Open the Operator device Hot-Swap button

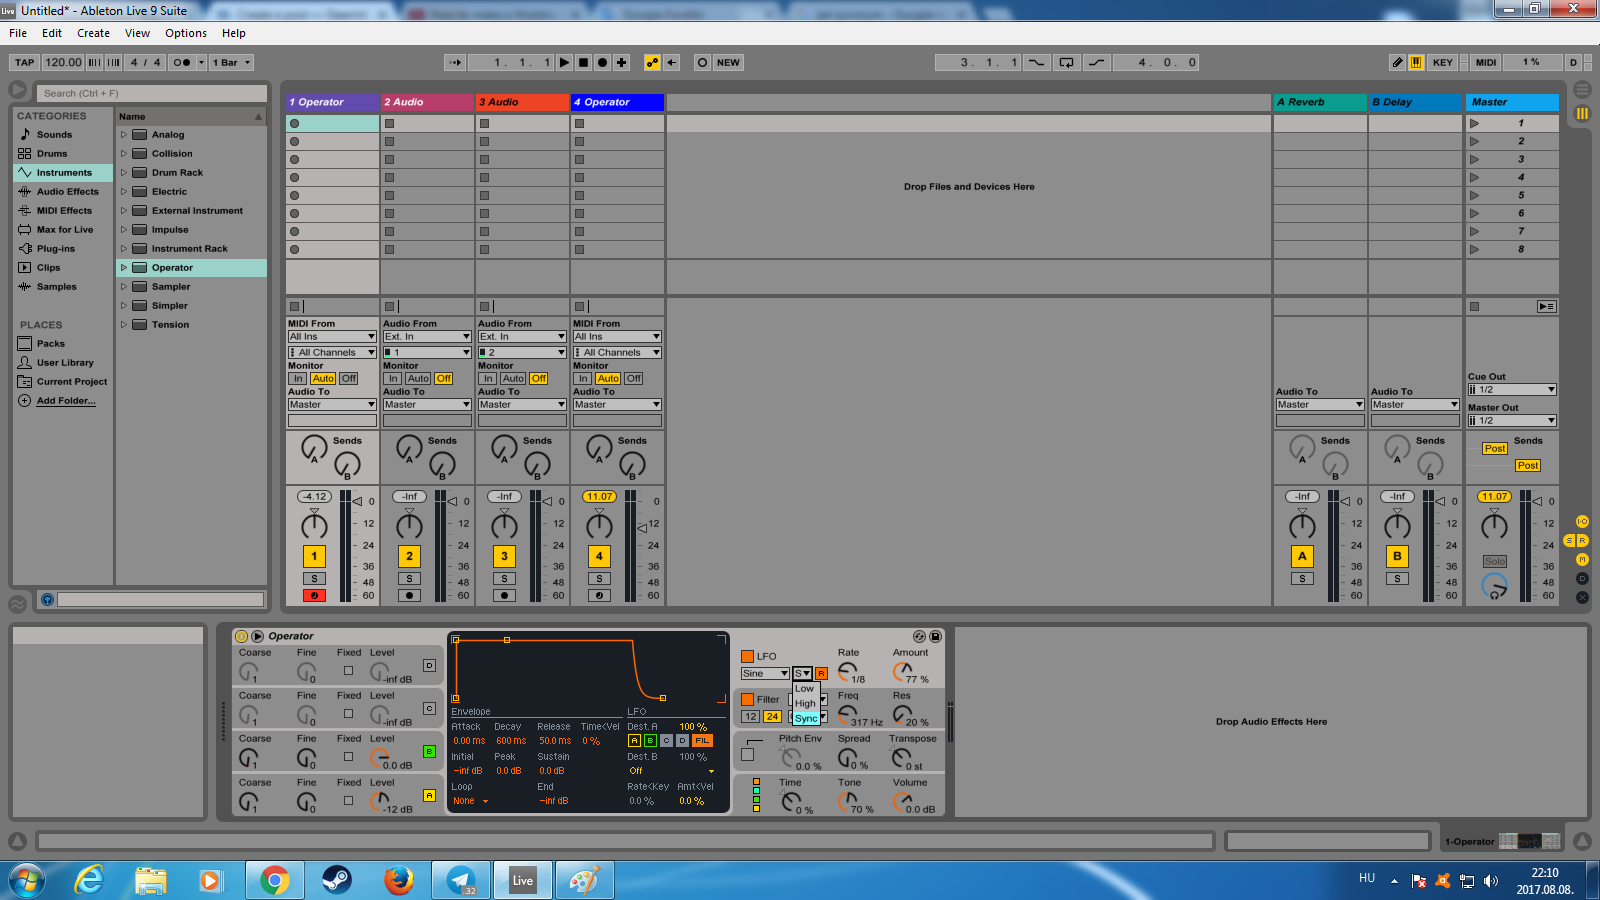(x=919, y=636)
